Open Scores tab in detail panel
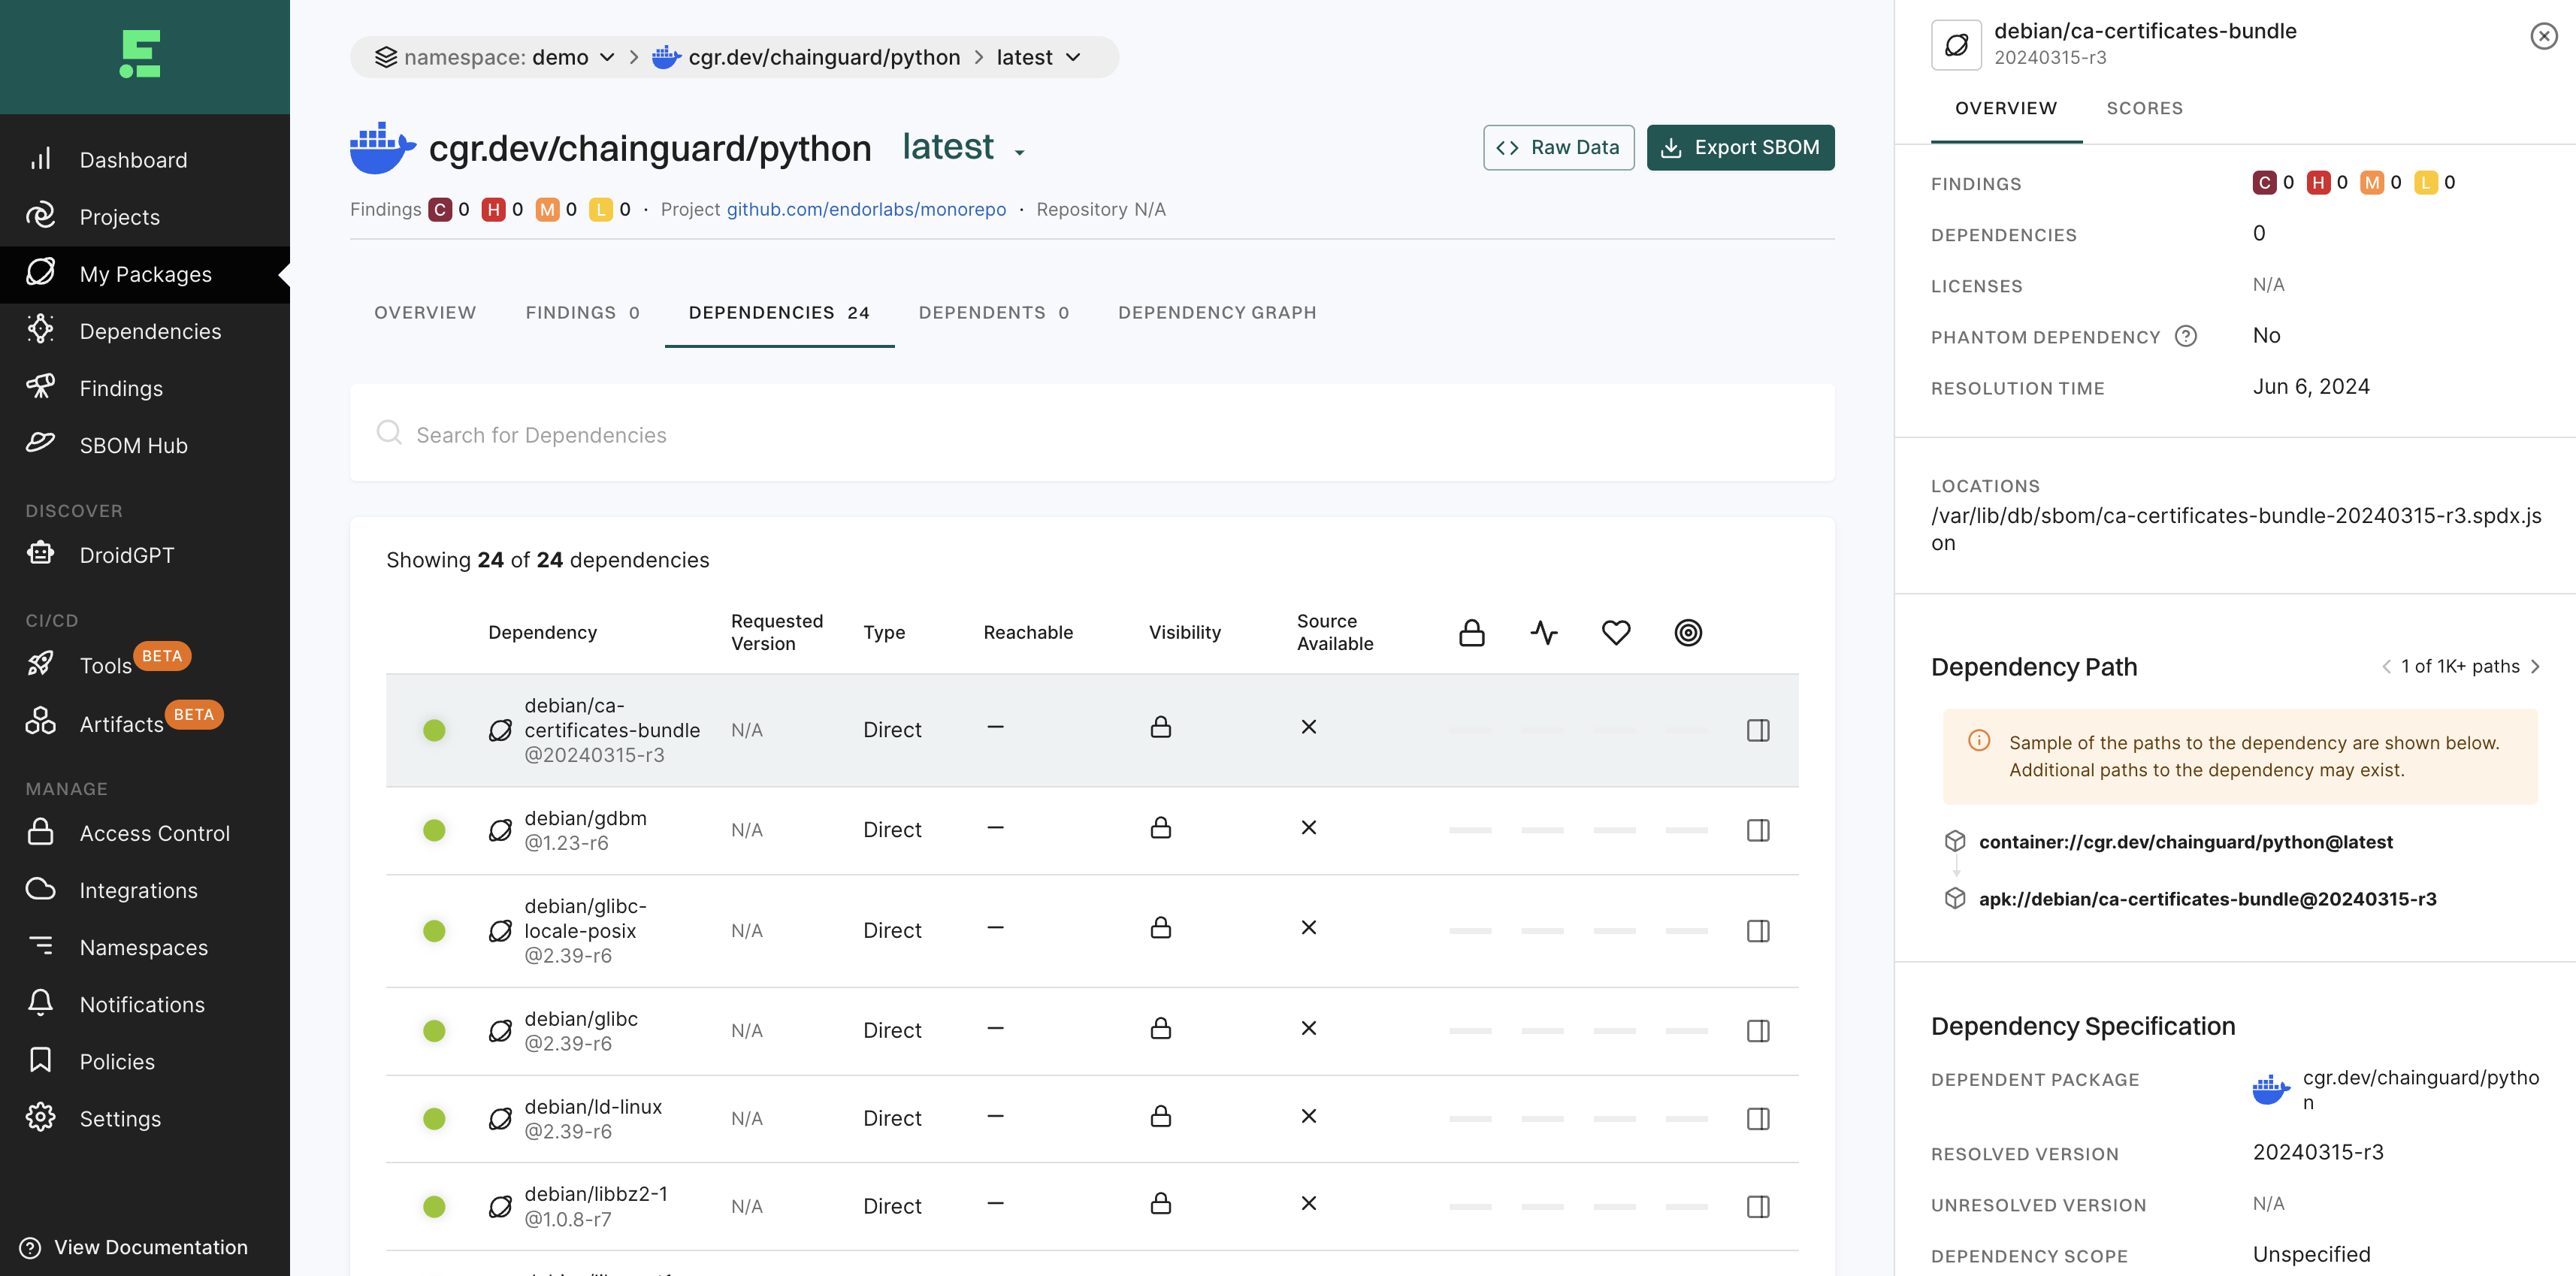The width and height of the screenshot is (2576, 1276). 2144,108
